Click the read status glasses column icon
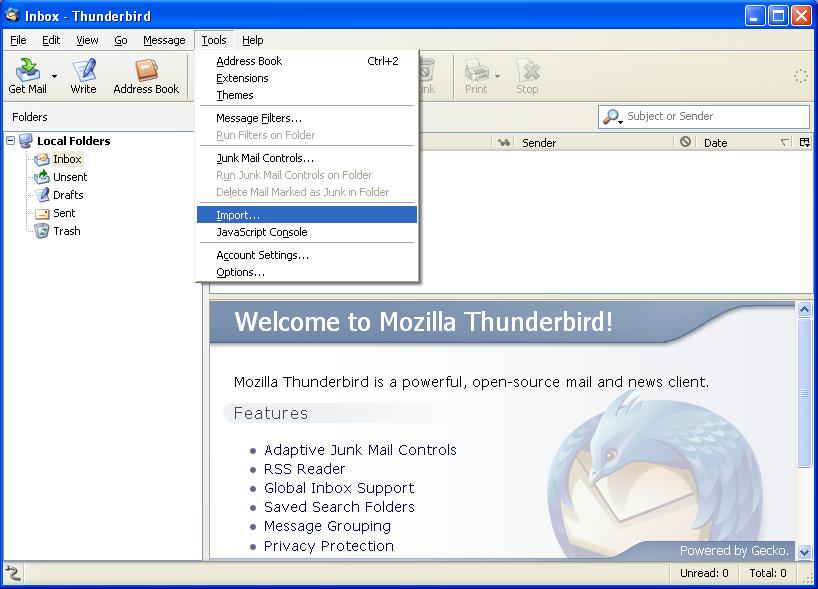The image size is (818, 589). tap(503, 142)
